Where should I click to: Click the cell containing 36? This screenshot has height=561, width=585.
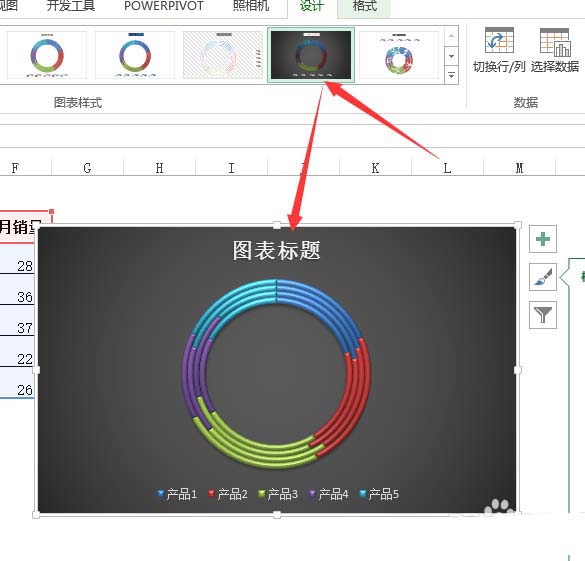(x=17, y=290)
